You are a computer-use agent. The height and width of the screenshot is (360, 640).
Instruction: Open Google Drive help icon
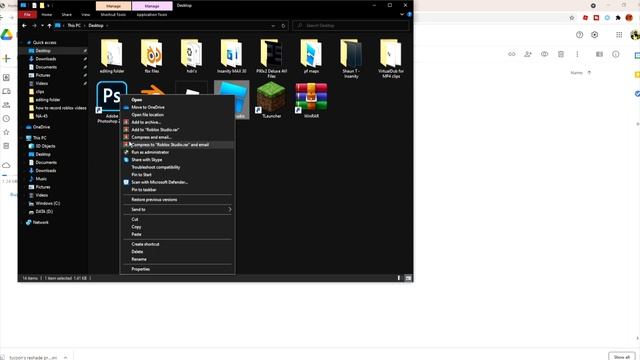pos(579,35)
